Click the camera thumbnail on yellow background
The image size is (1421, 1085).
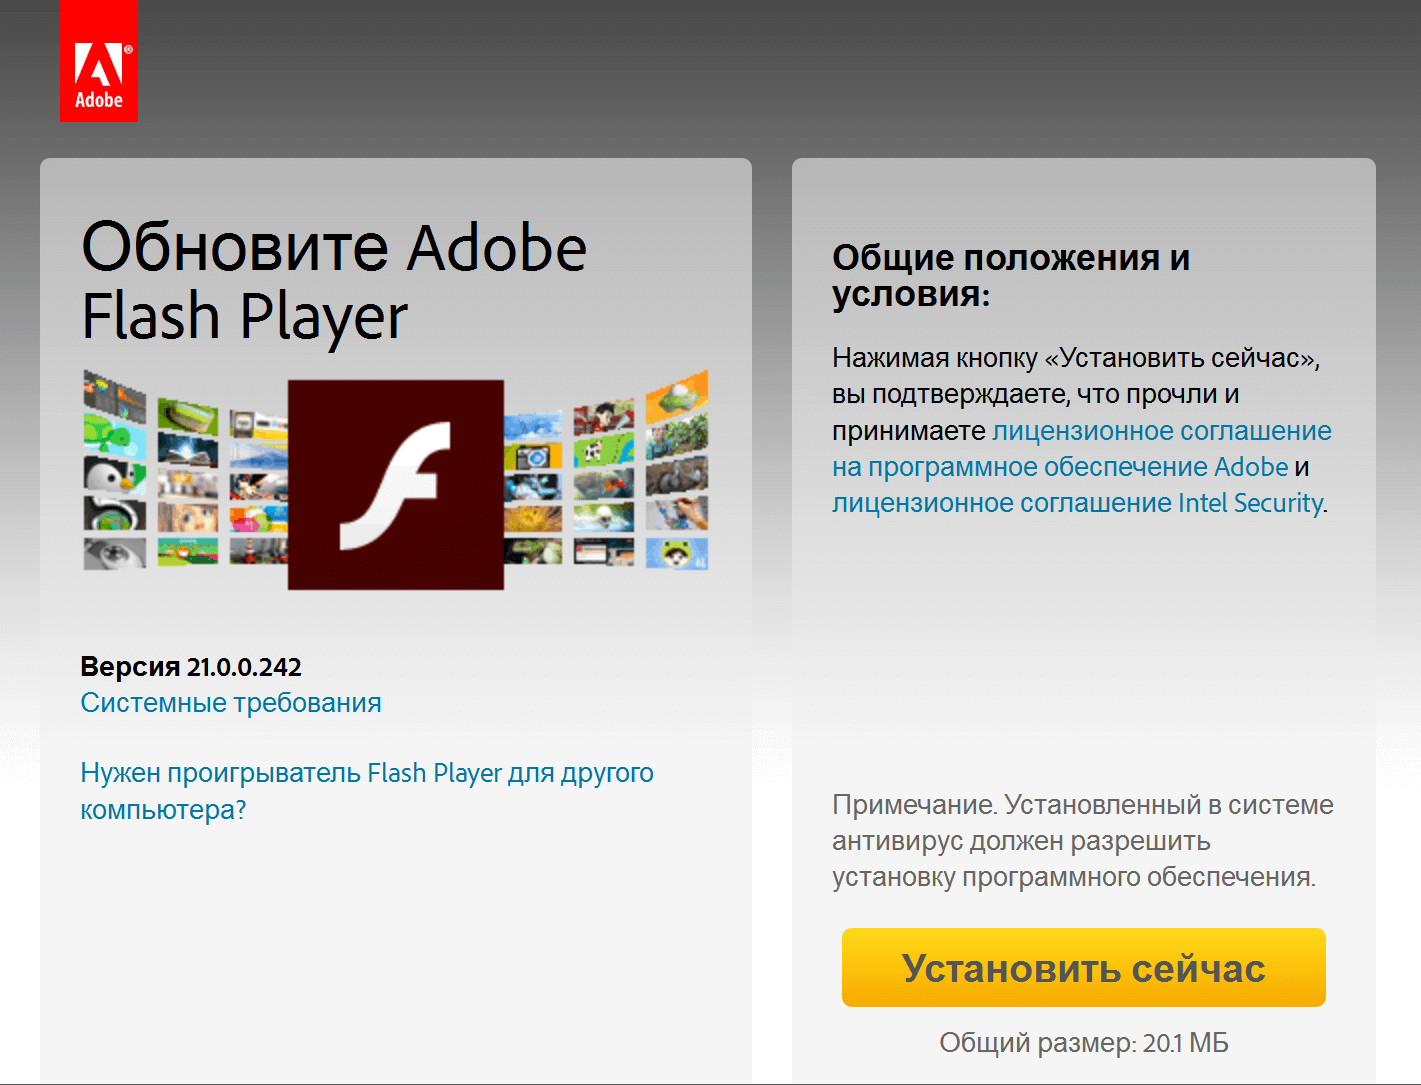(x=532, y=456)
